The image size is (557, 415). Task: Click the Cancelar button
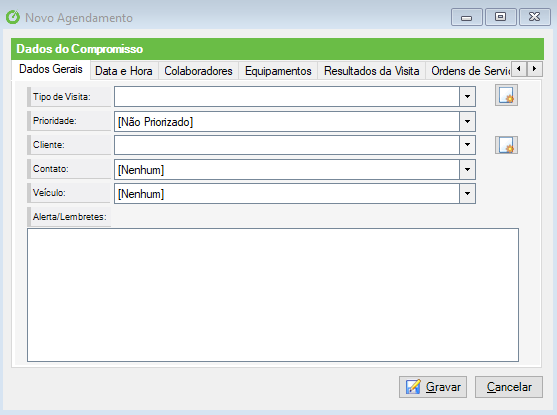509,387
